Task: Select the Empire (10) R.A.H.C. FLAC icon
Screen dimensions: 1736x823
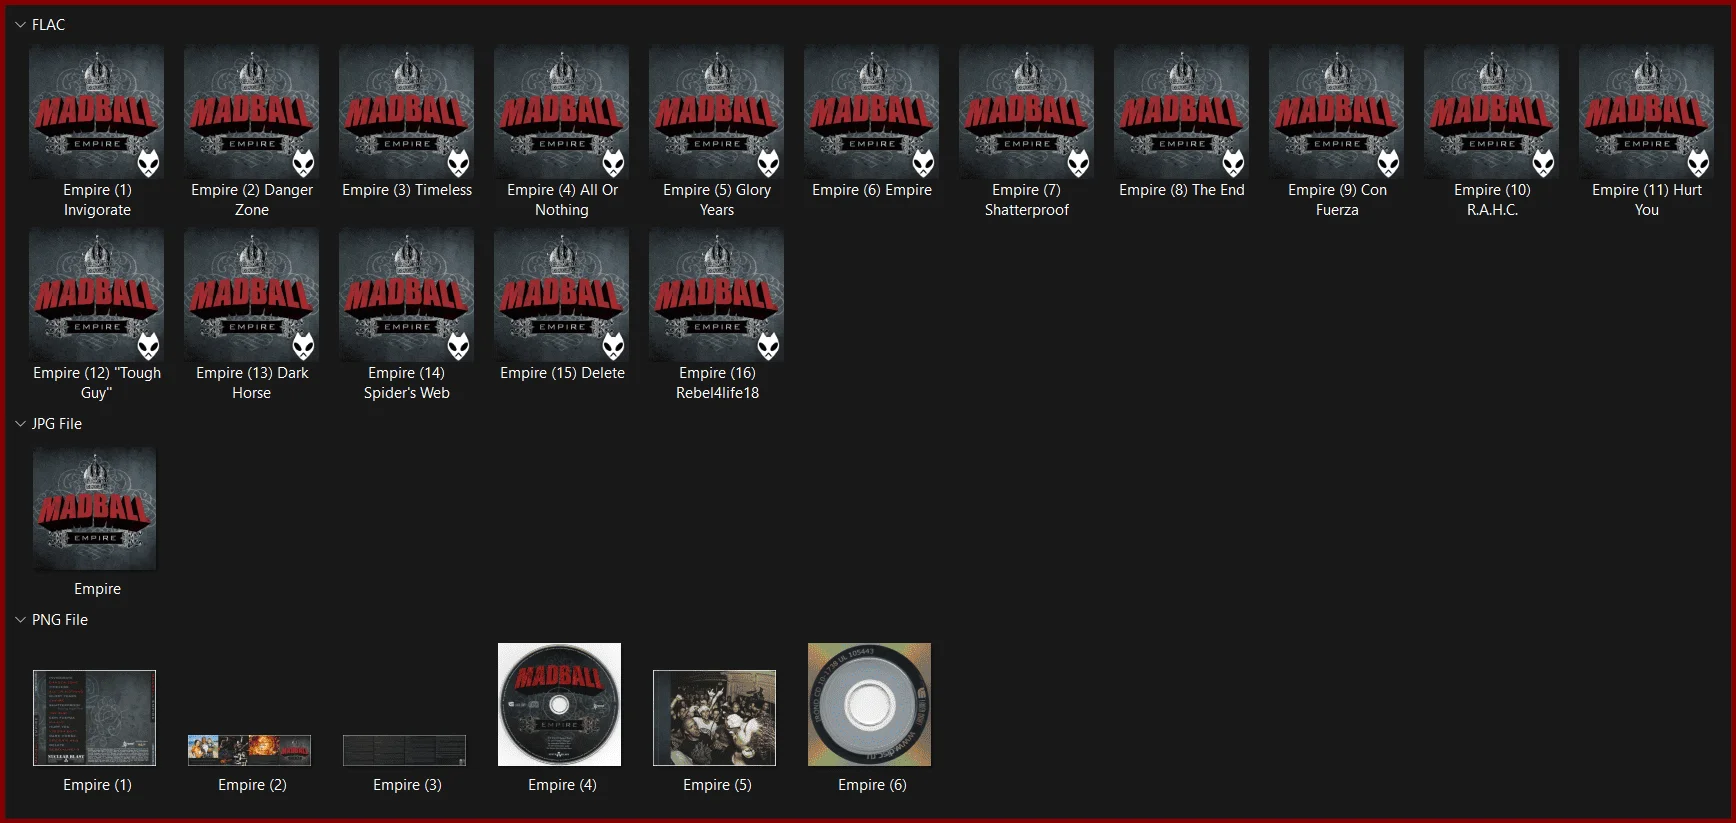Action: tap(1492, 111)
